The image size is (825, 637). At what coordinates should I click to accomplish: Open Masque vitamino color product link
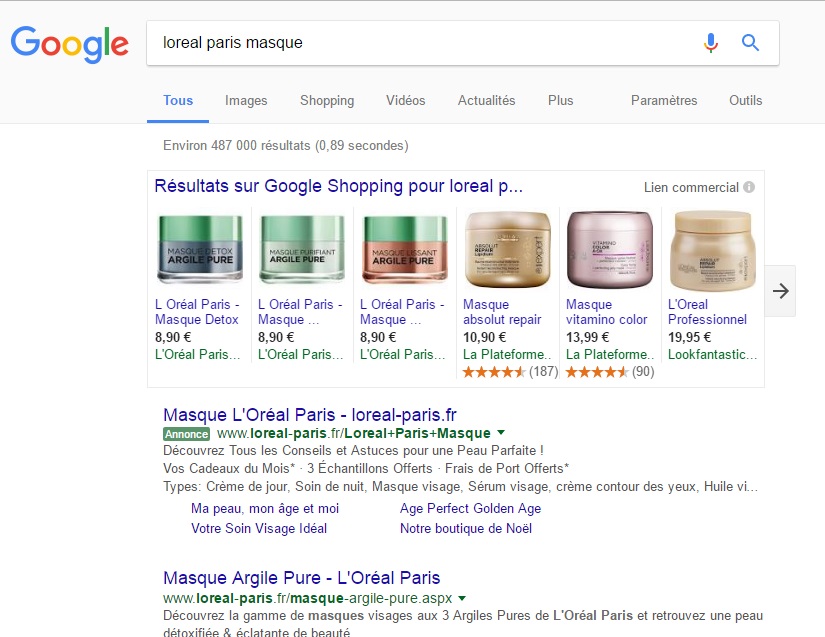click(606, 312)
